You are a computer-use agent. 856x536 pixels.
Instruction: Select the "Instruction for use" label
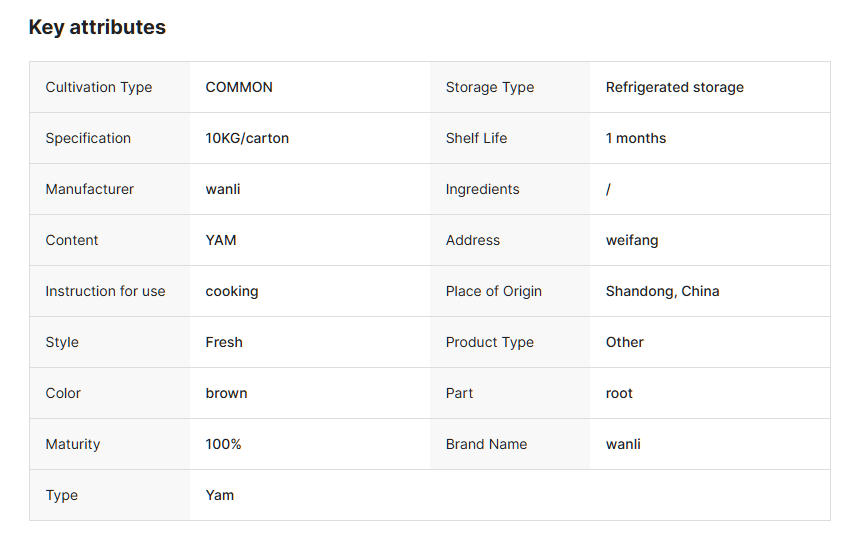[105, 291]
